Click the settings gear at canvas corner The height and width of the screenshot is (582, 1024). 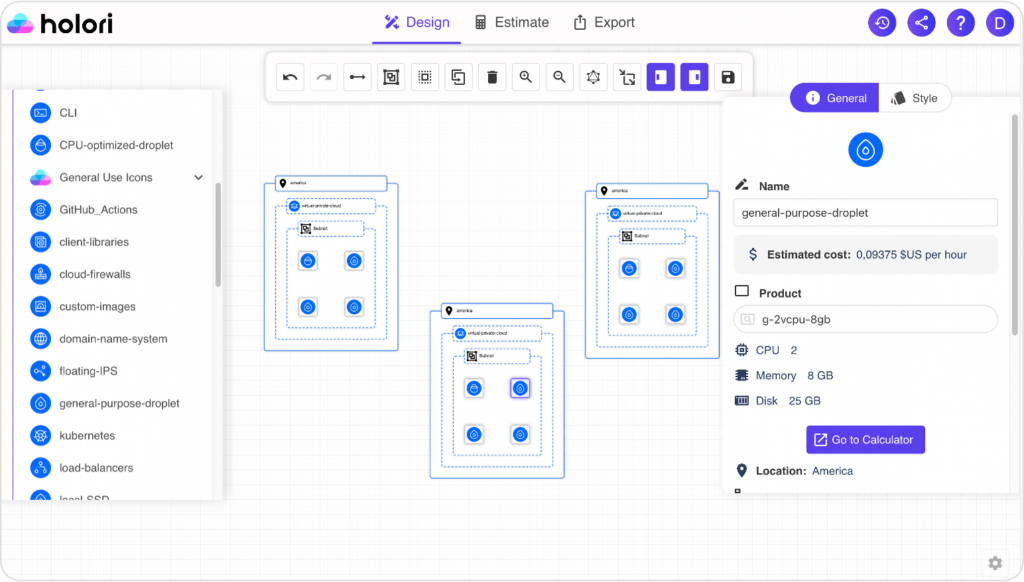coord(995,563)
